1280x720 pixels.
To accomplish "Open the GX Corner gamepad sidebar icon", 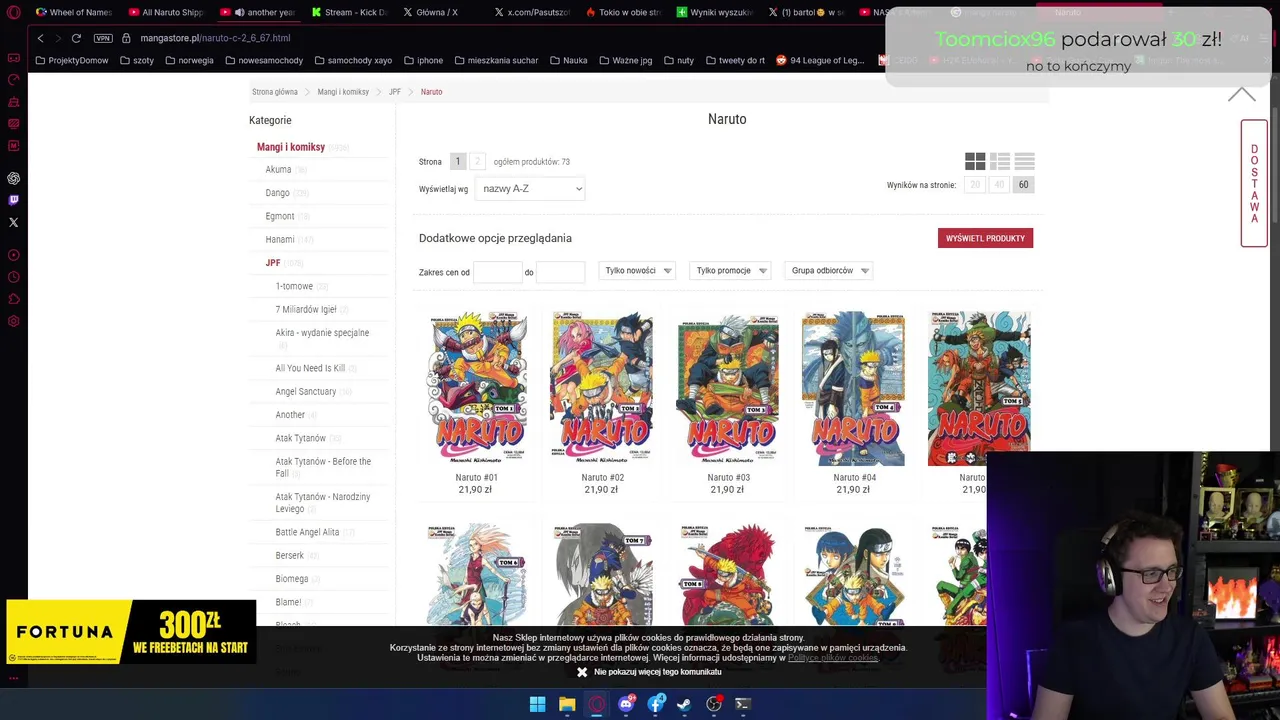I will pos(14,58).
